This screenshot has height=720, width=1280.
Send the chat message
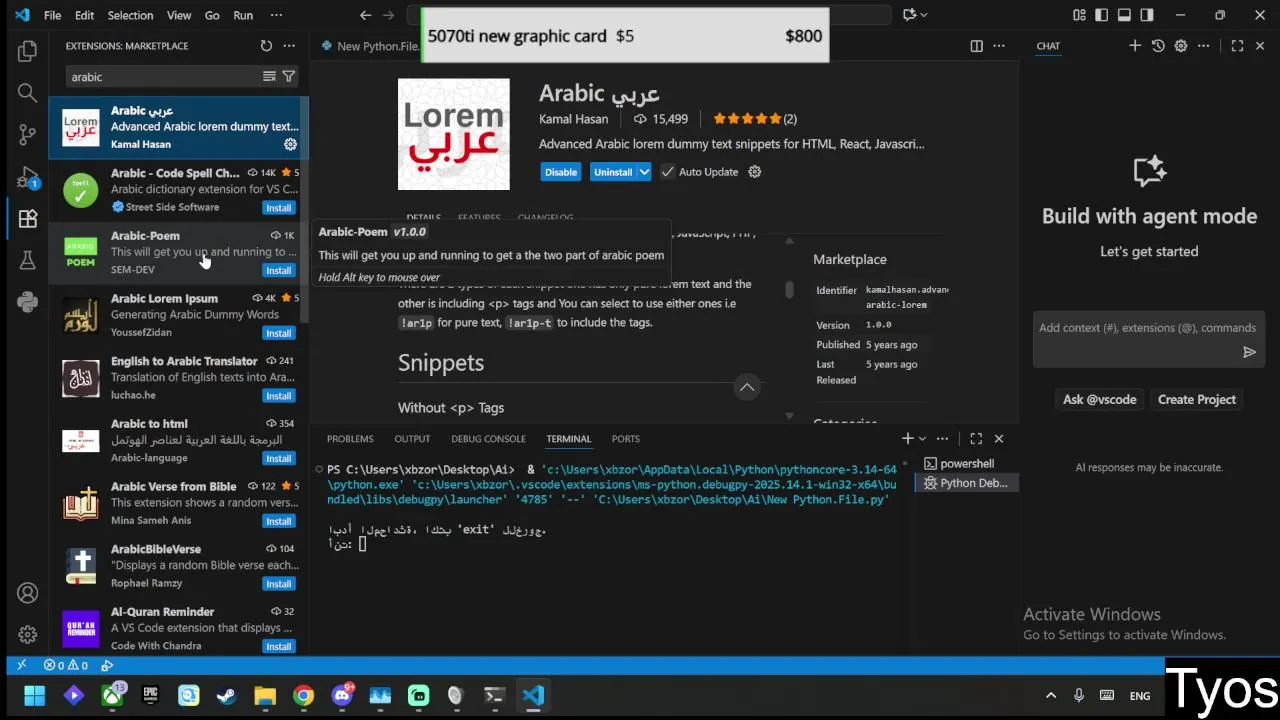1249,352
